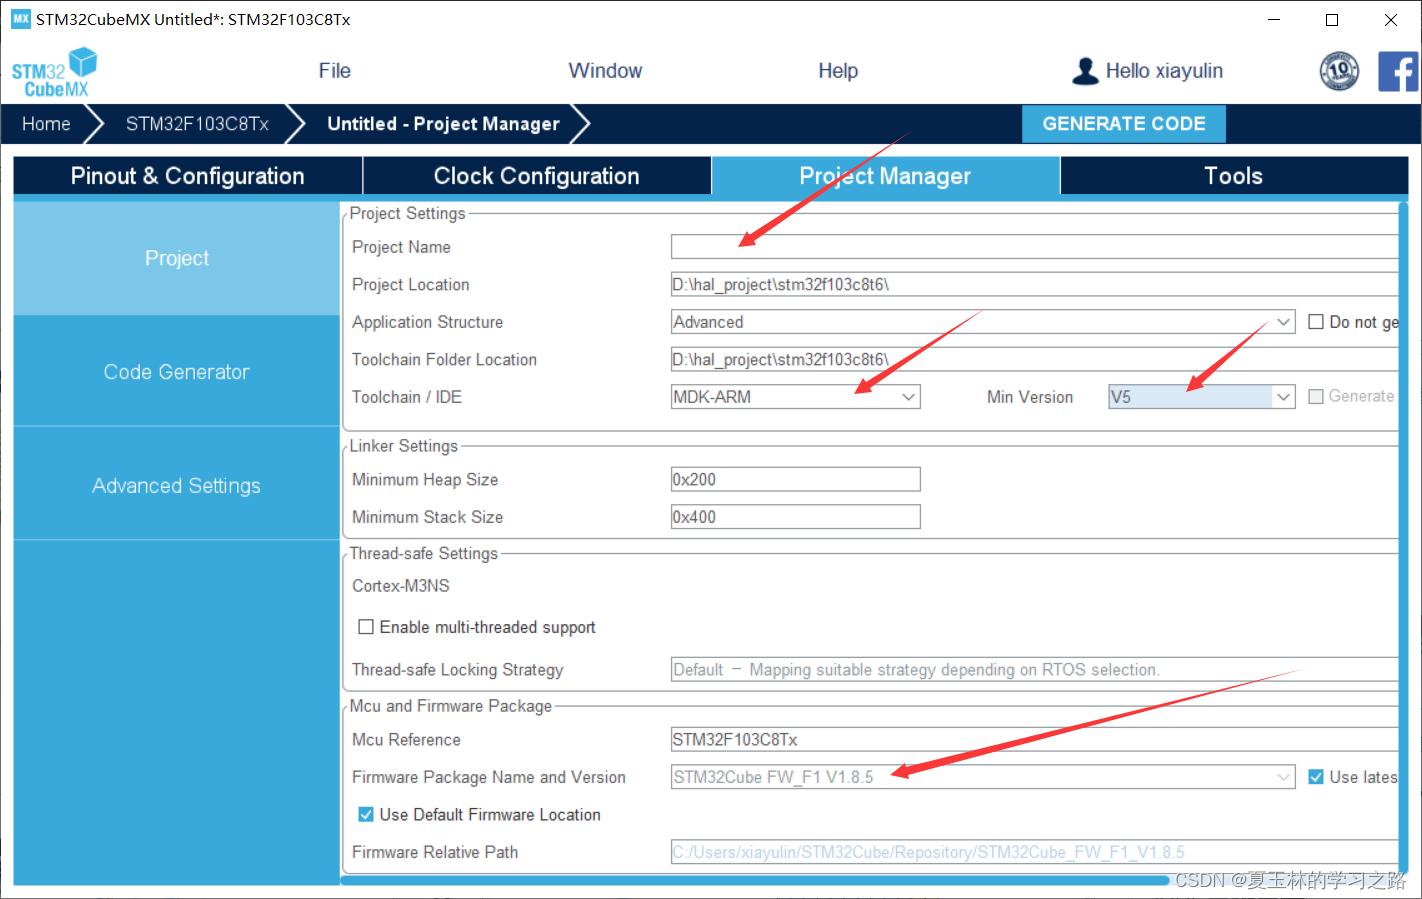Toggle the Generate under root checkbox
The width and height of the screenshot is (1422, 899).
tap(1316, 397)
